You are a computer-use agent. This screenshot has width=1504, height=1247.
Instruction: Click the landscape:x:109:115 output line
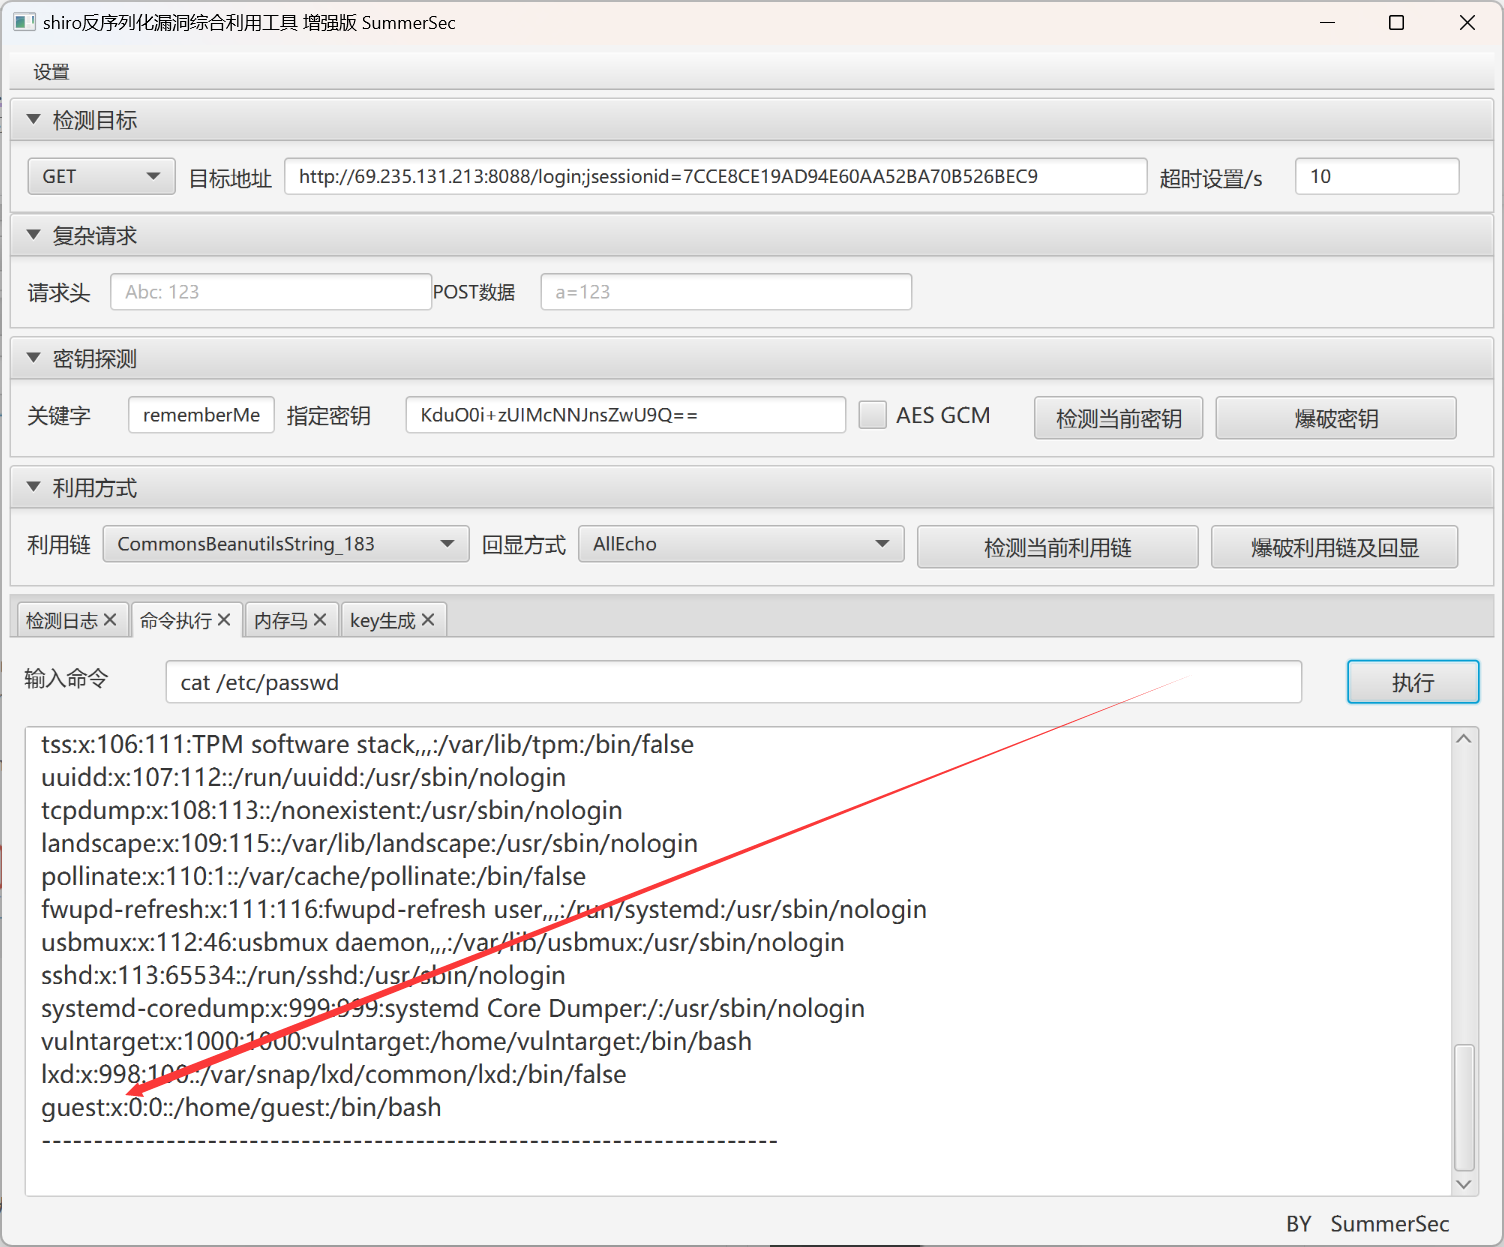point(369,843)
